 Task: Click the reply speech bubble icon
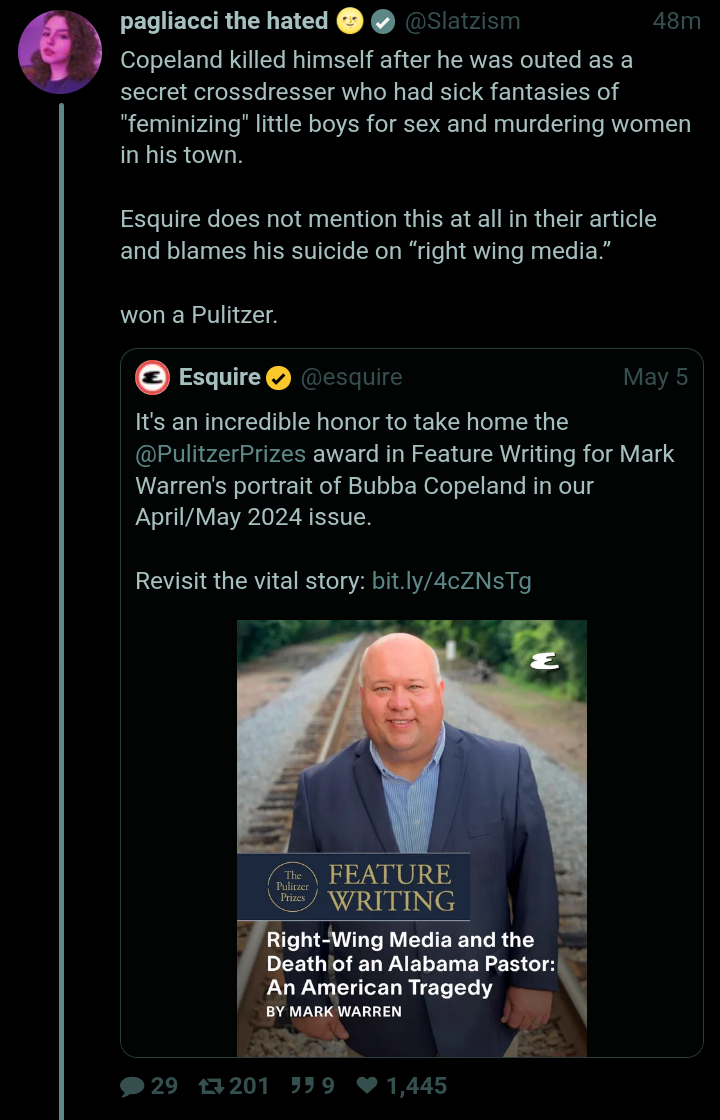(x=132, y=1086)
